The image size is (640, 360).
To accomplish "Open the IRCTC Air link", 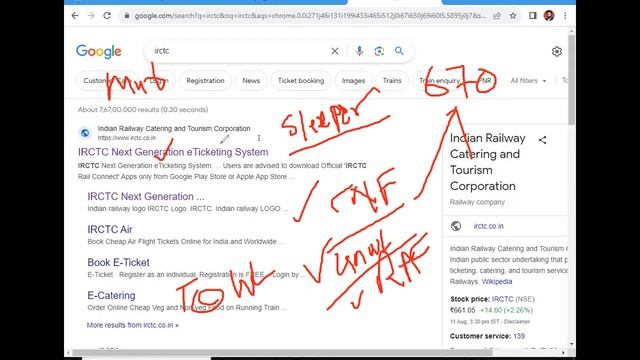I will [110, 229].
